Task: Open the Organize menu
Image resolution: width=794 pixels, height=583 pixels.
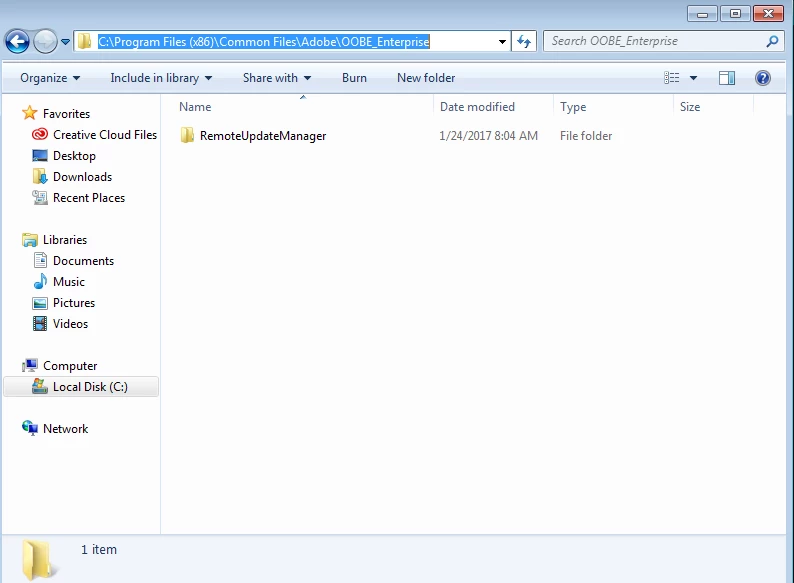Action: (x=50, y=78)
